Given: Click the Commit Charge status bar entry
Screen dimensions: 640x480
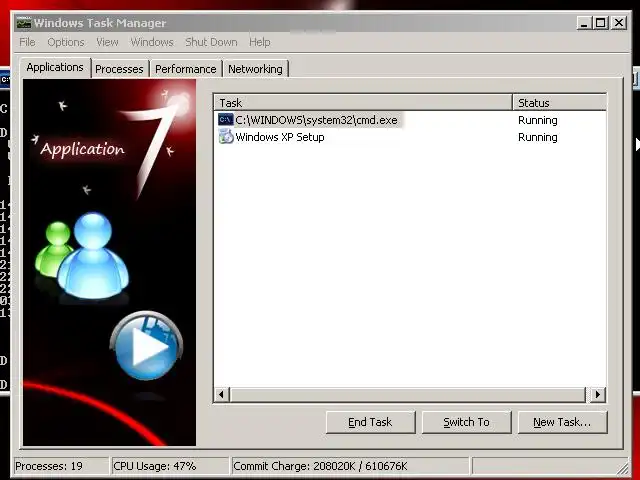Looking at the screenshot, I should pos(350,466).
